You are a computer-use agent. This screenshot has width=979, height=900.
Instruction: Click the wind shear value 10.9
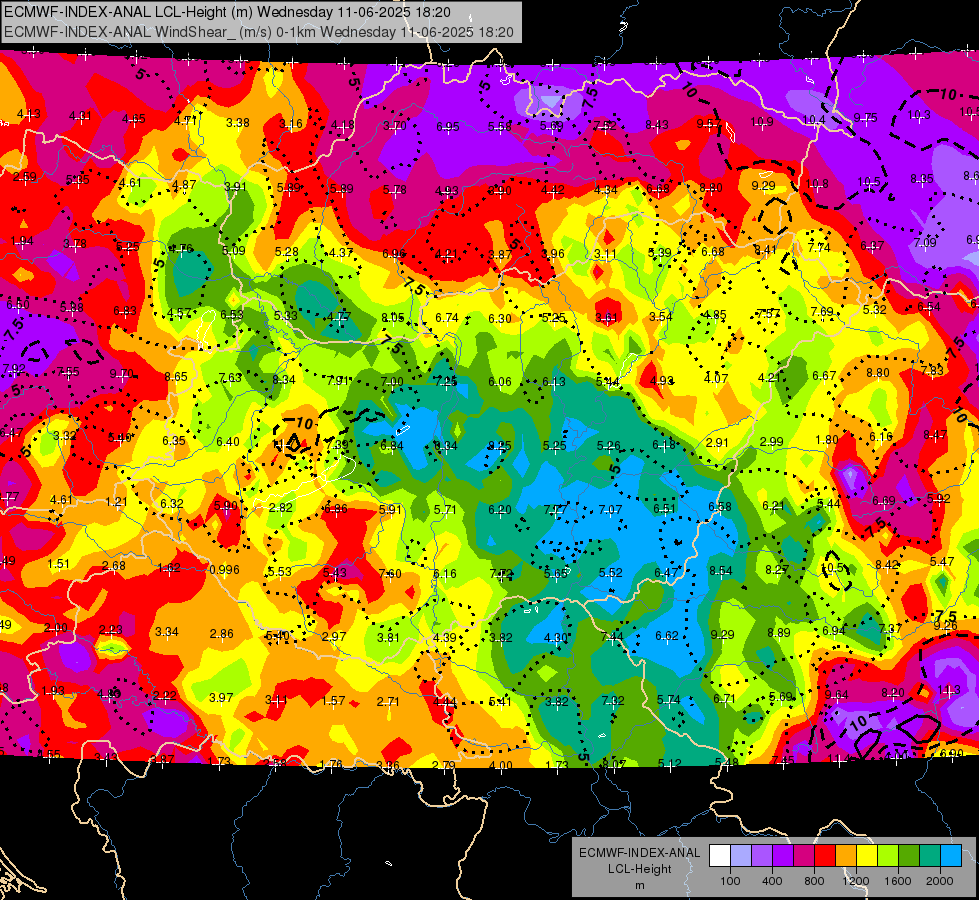(x=762, y=121)
